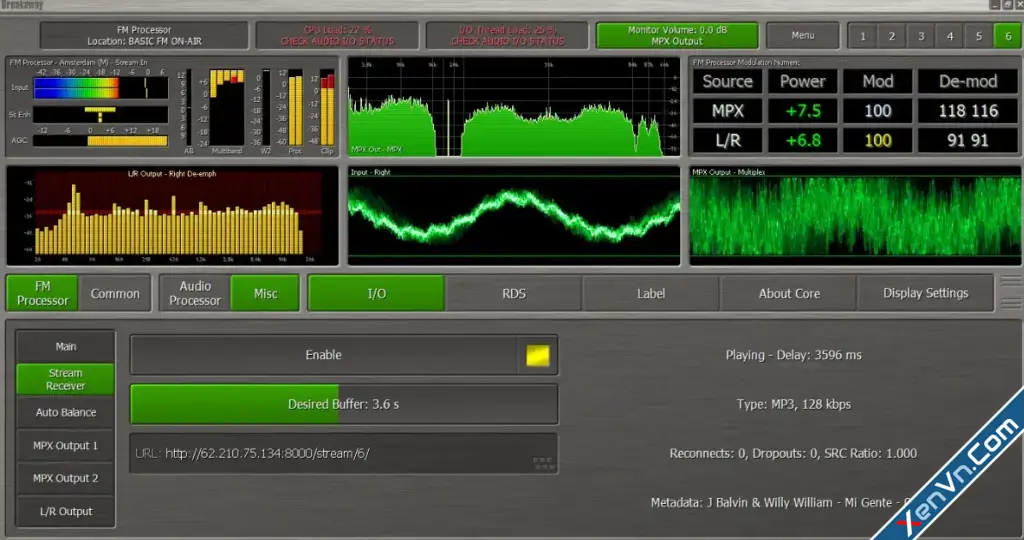The width and height of the screenshot is (1024, 540).
Task: Click the L/R Output Right De-emph spectrum
Action: (172, 215)
